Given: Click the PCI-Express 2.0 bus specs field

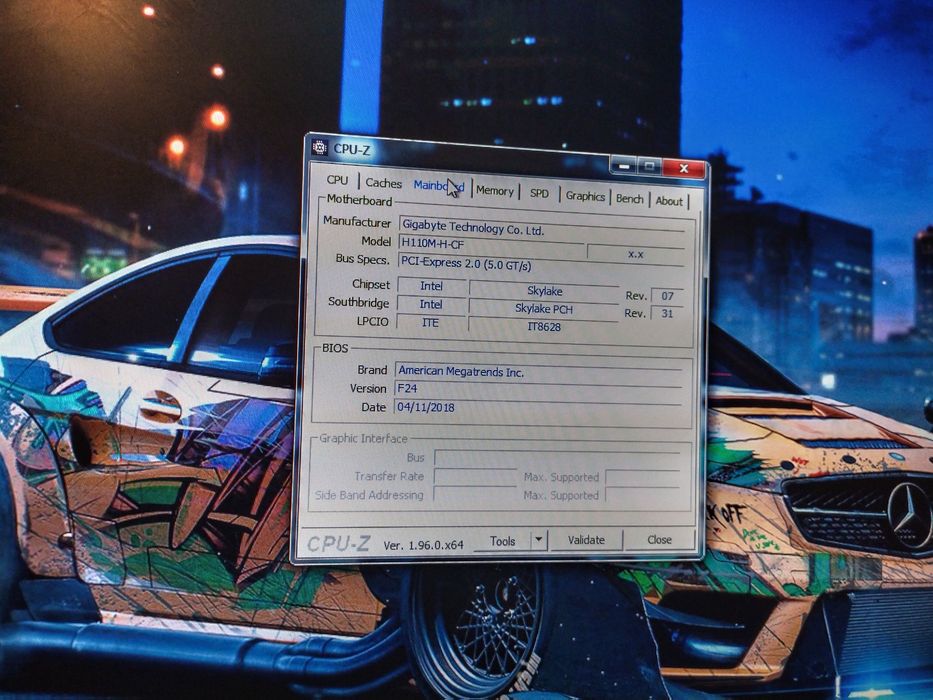Looking at the screenshot, I should 541,263.
